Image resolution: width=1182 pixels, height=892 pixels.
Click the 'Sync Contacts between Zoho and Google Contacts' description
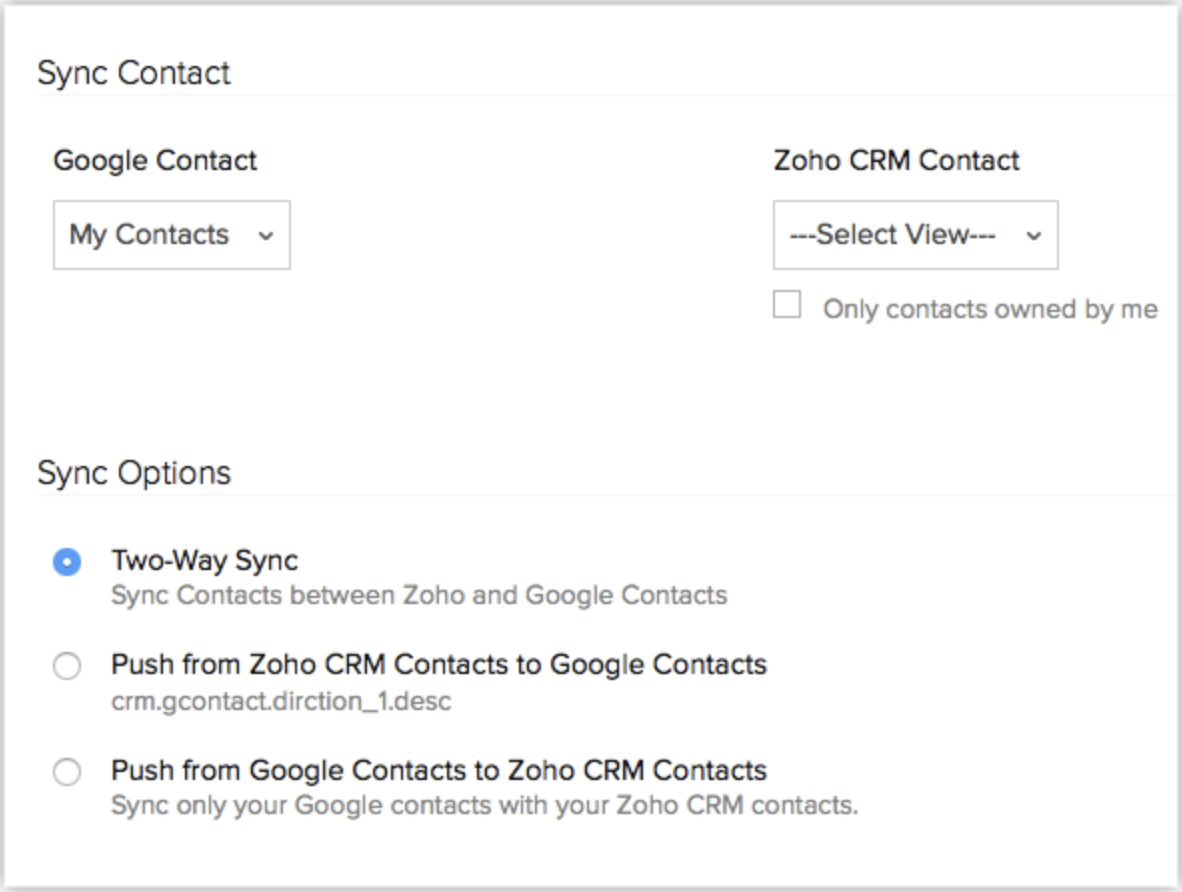pos(418,596)
